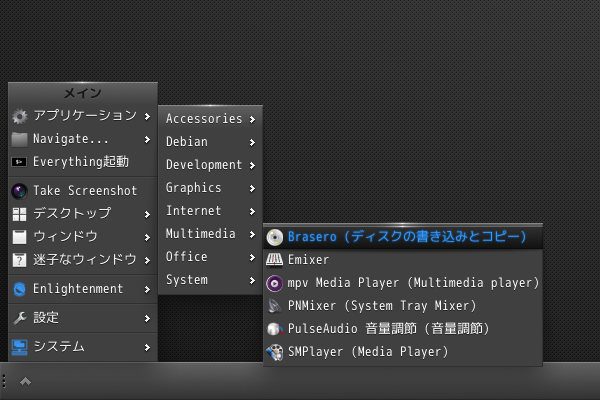Click the camera lens icon for Take Screenshot

20,191
